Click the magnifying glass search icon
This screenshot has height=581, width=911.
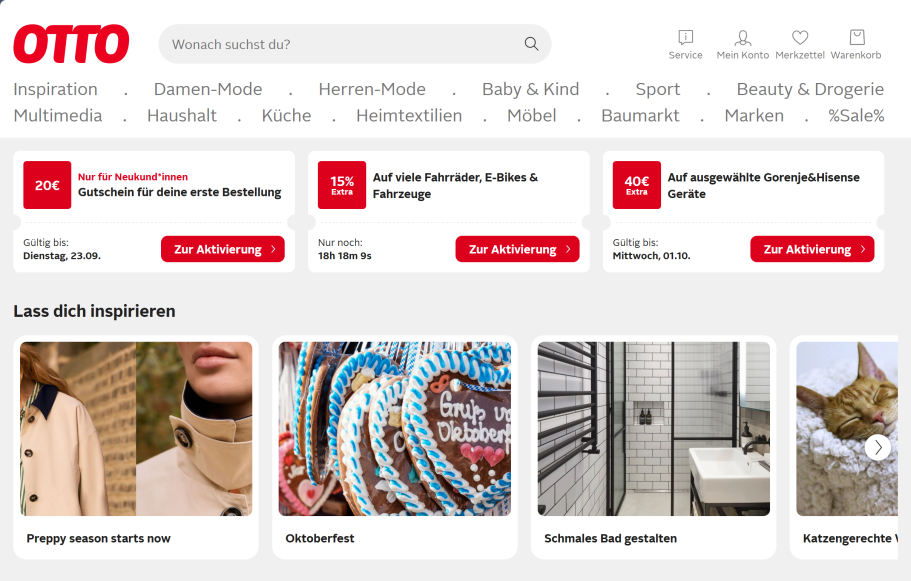[531, 44]
